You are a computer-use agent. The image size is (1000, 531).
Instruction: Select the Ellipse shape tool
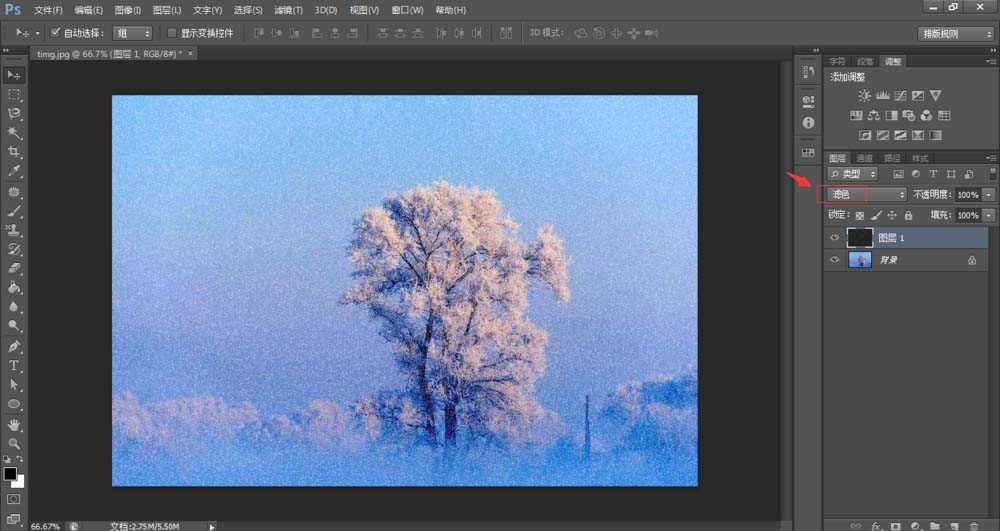click(x=13, y=404)
